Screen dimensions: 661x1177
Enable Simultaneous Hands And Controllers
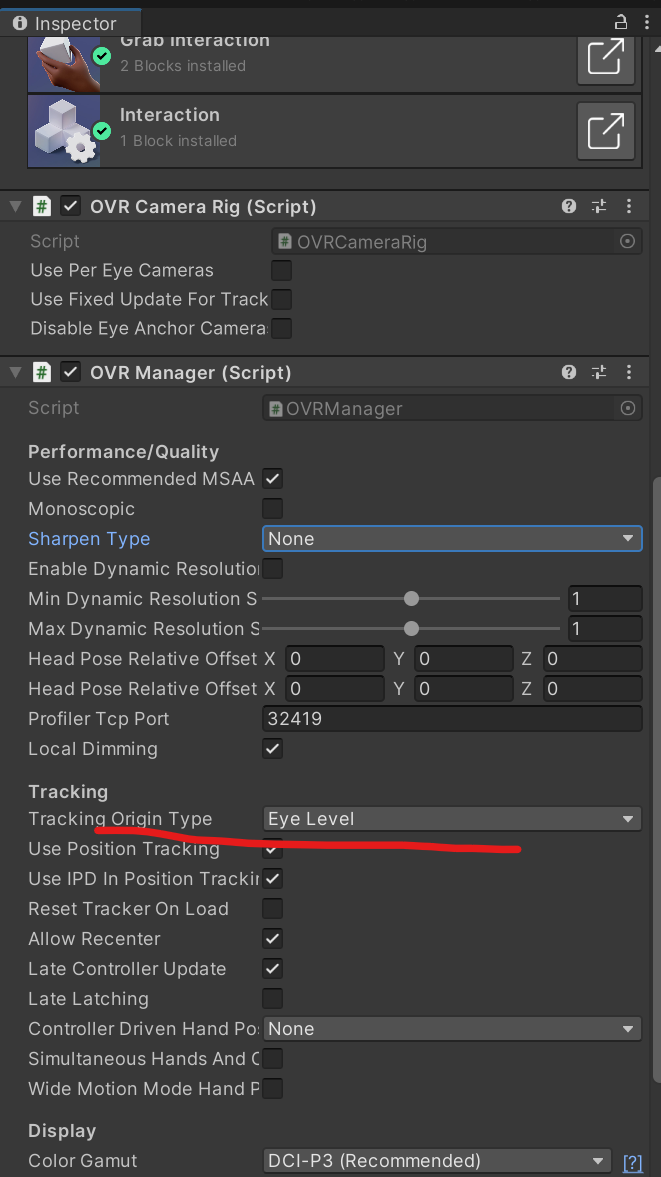pyautogui.click(x=272, y=1058)
